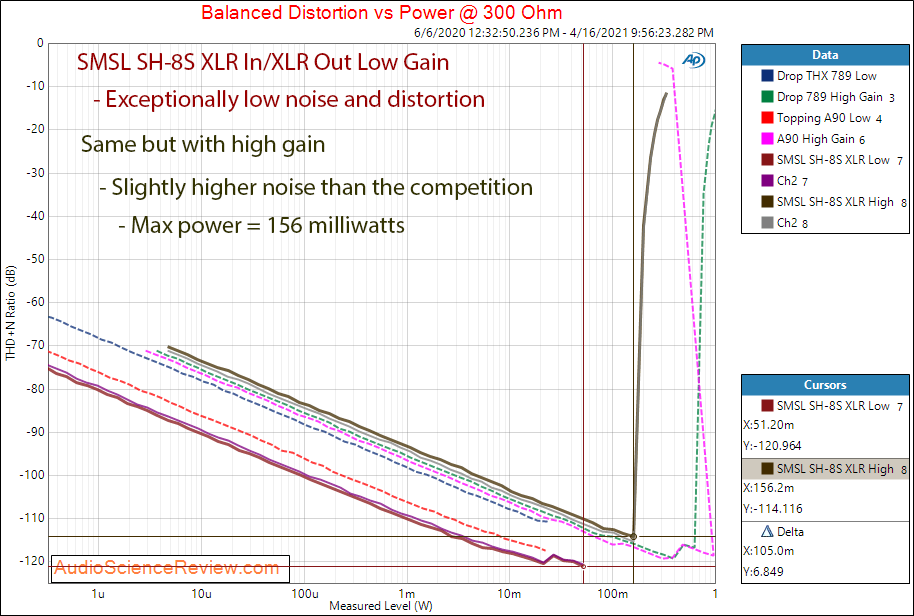
Task: Click the cursor marker at 51.20m on graph
Action: coord(583,566)
